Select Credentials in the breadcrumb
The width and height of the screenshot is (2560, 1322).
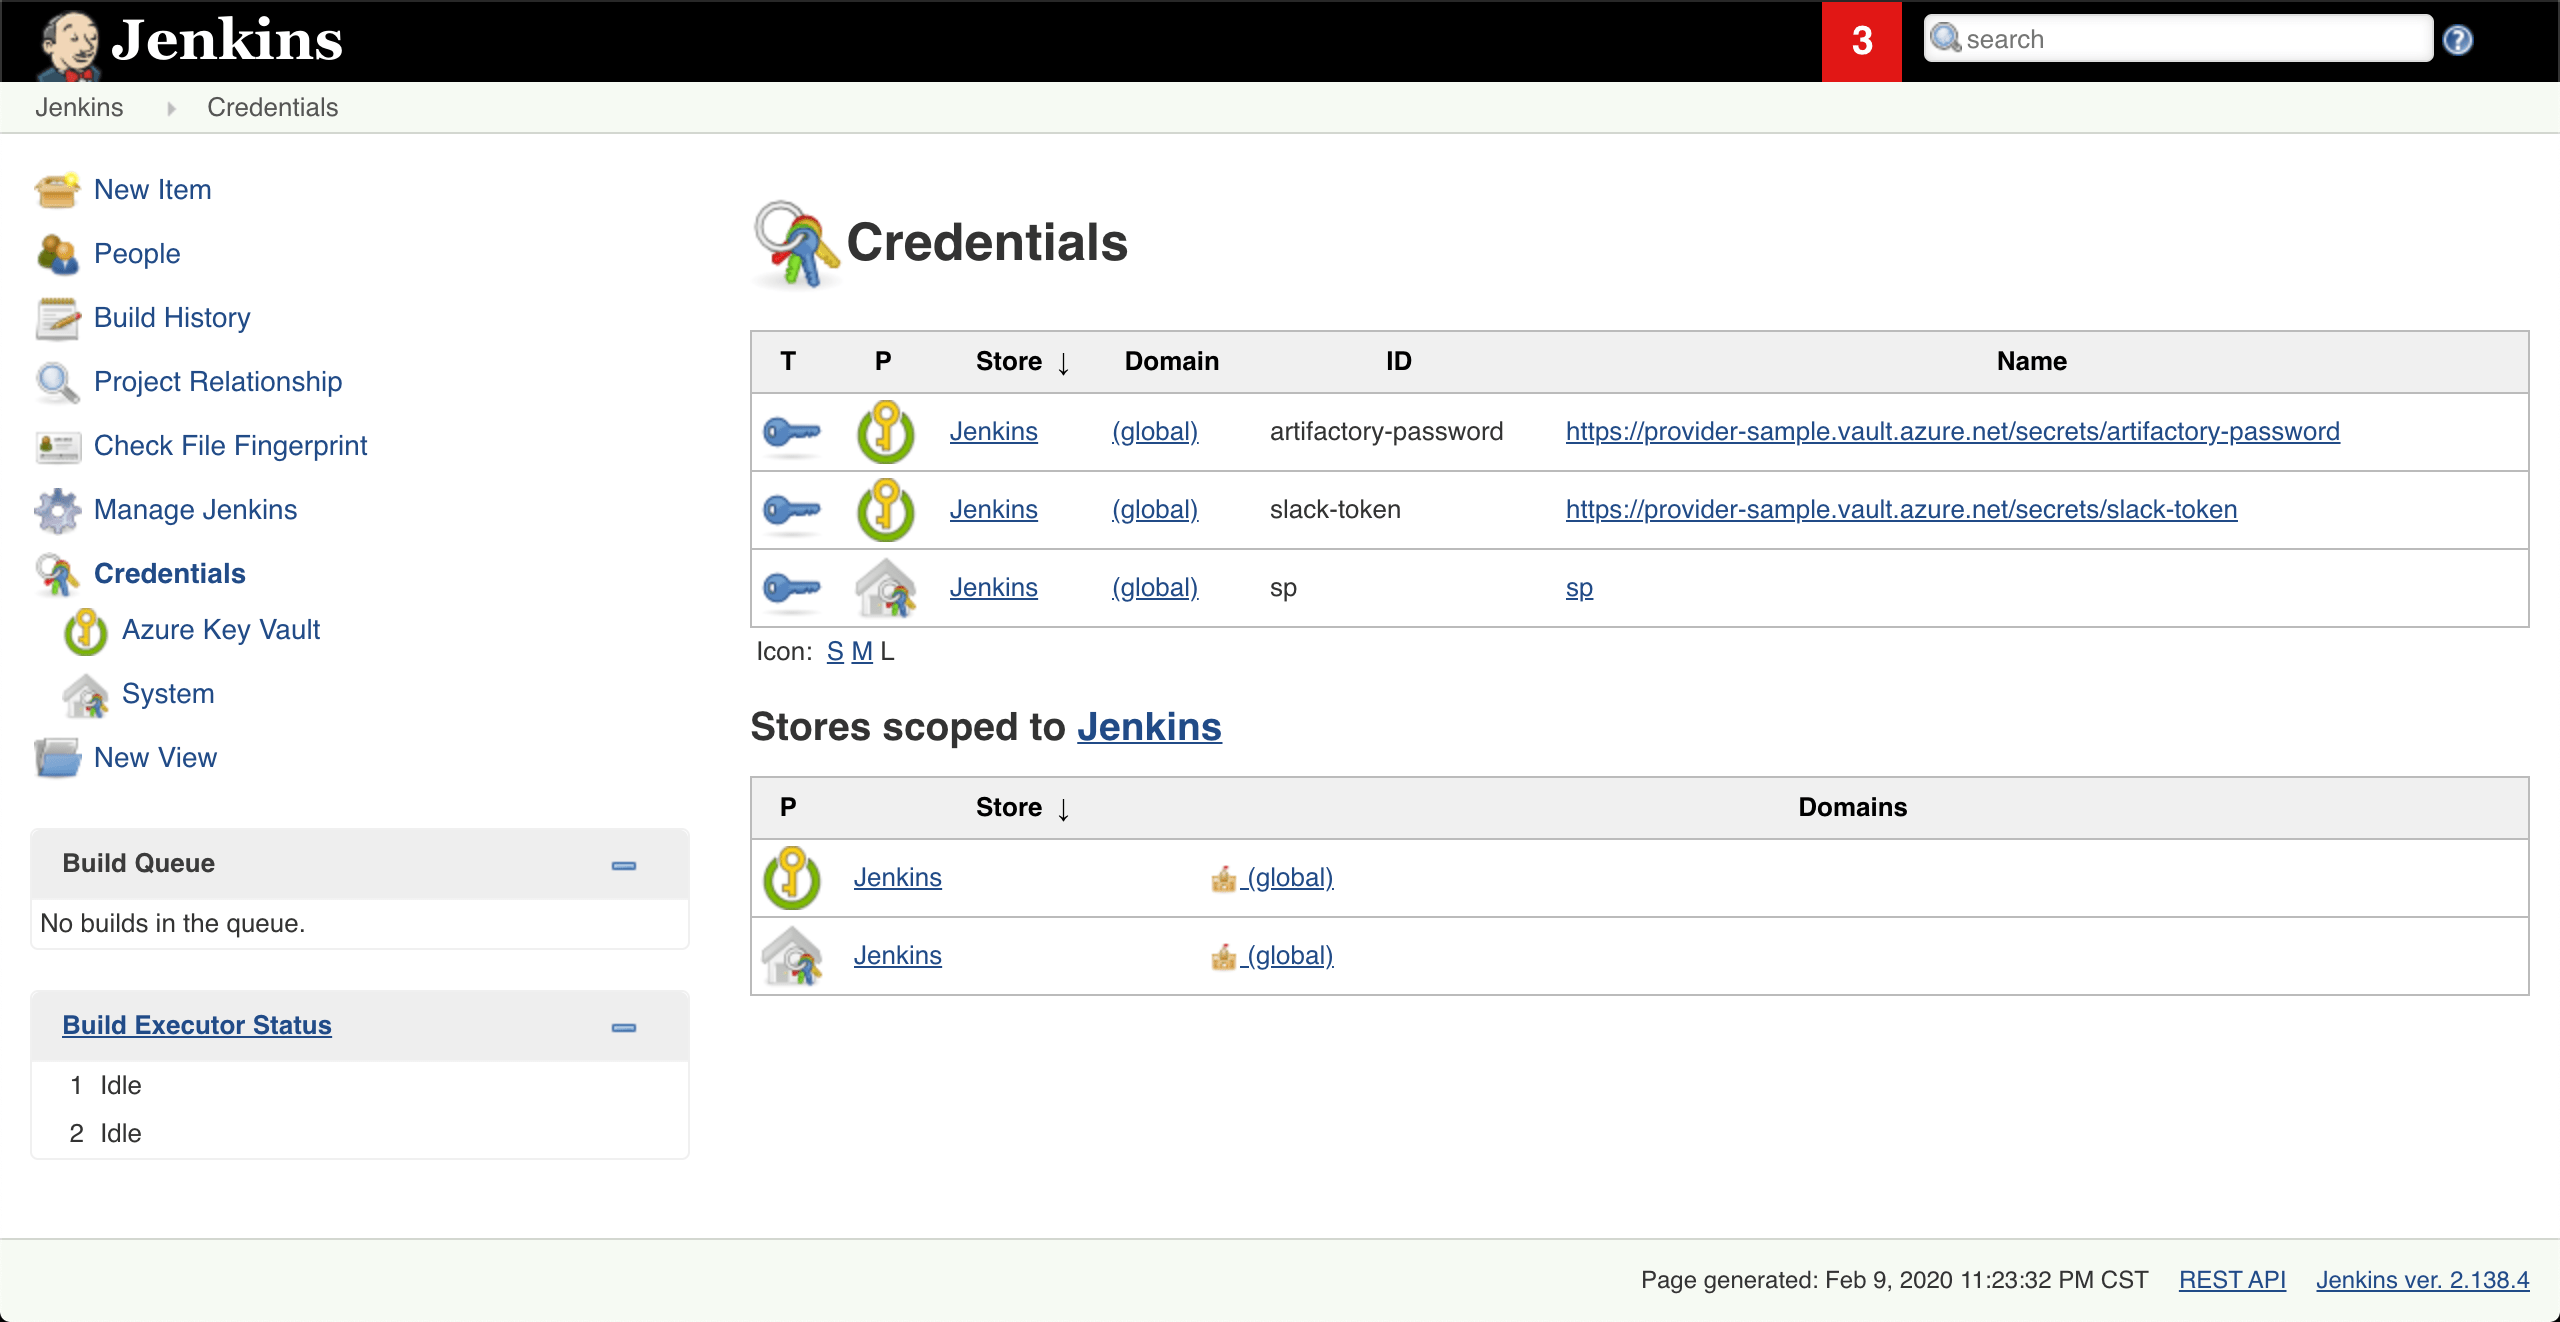tap(272, 107)
